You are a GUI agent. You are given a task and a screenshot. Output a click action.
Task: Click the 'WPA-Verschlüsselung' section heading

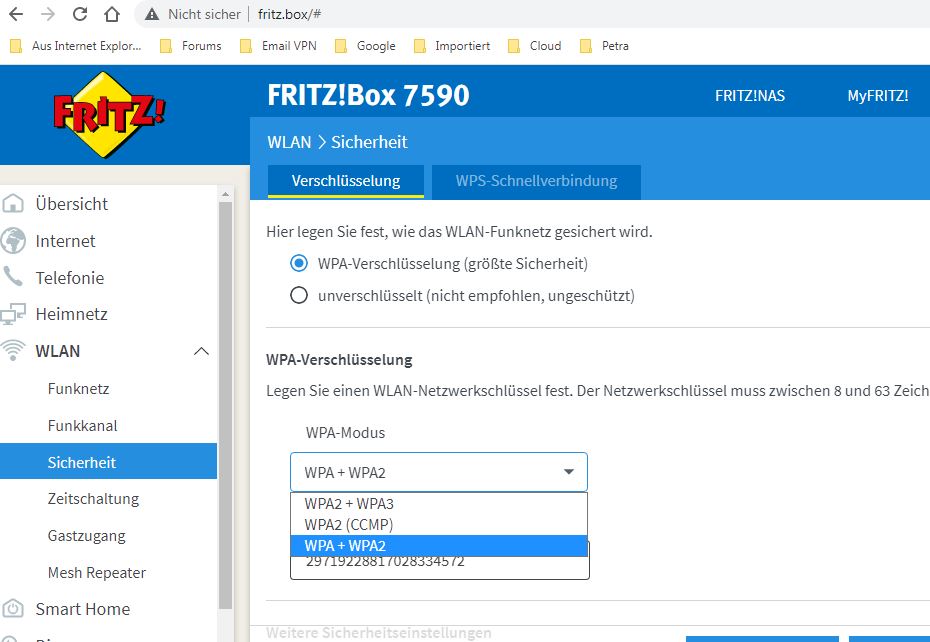coord(339,360)
